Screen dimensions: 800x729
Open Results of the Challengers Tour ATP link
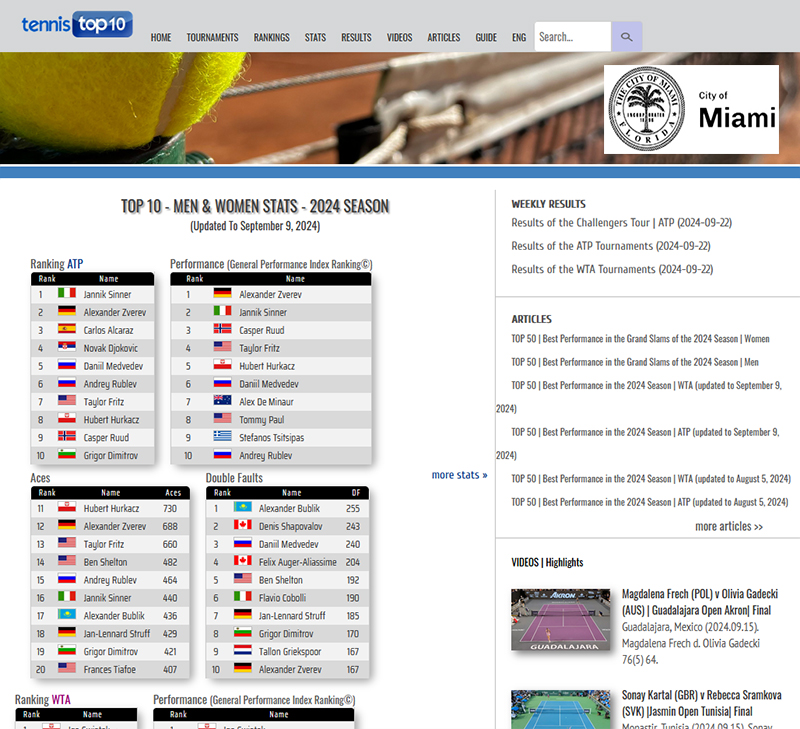point(621,223)
